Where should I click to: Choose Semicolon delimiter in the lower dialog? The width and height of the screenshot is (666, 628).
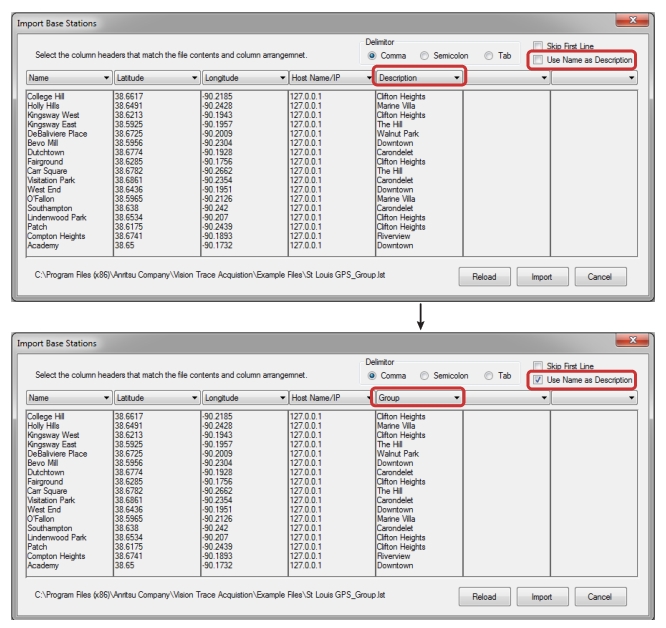pos(426,376)
